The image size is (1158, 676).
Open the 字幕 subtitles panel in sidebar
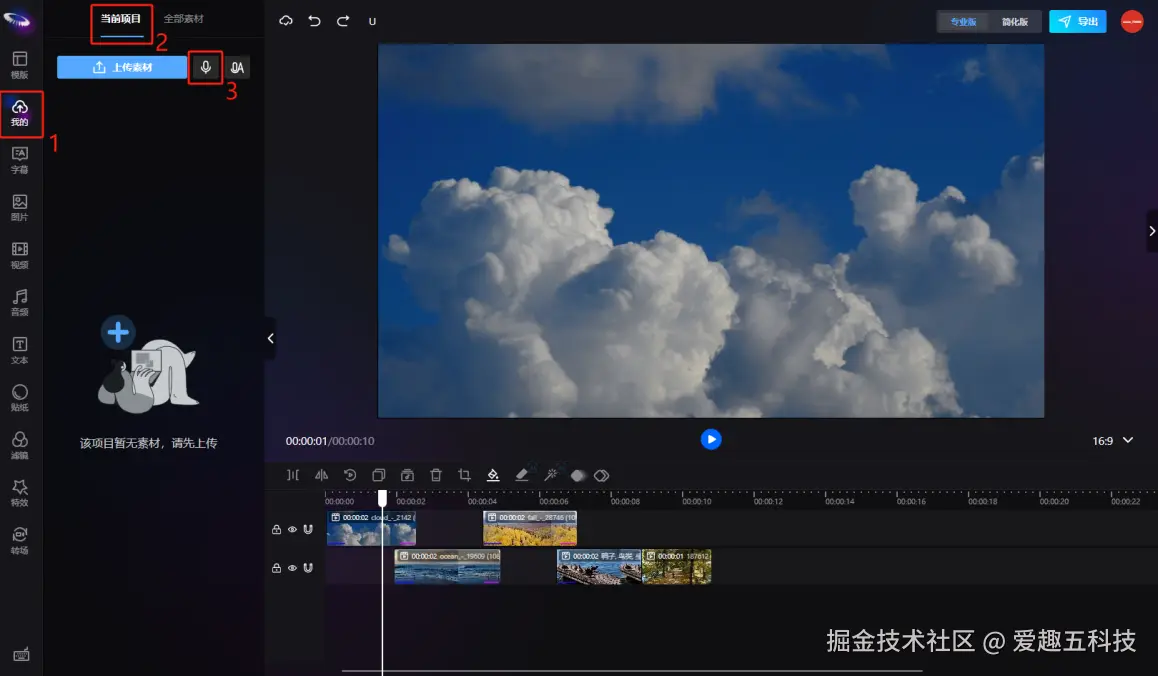pyautogui.click(x=20, y=159)
